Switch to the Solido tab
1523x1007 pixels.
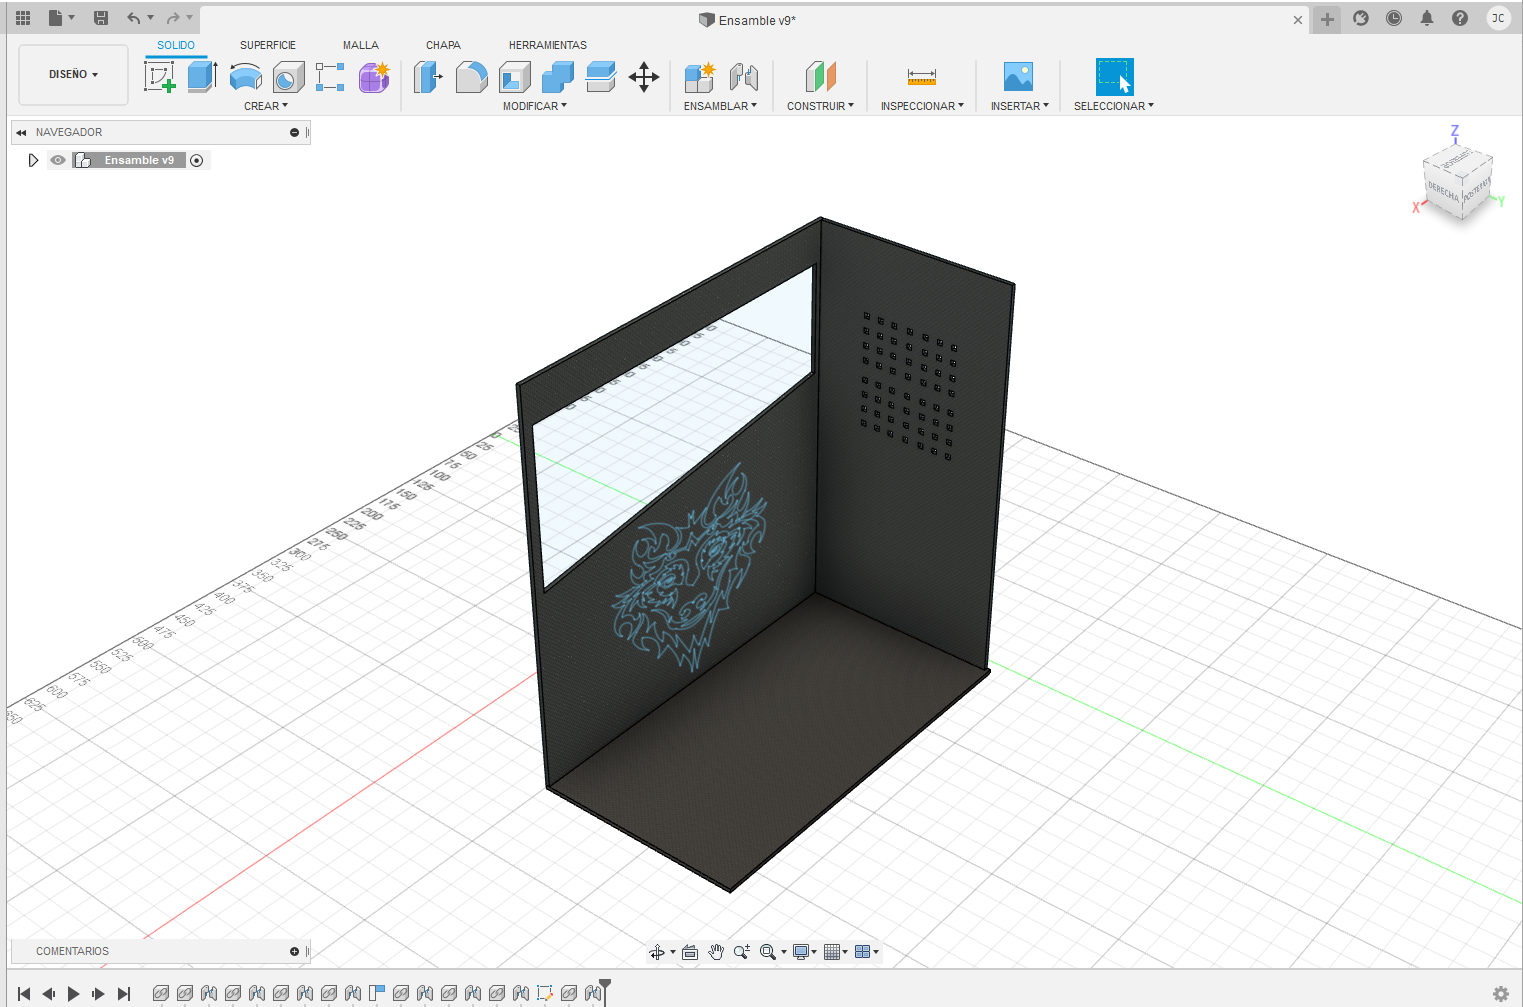tap(176, 45)
